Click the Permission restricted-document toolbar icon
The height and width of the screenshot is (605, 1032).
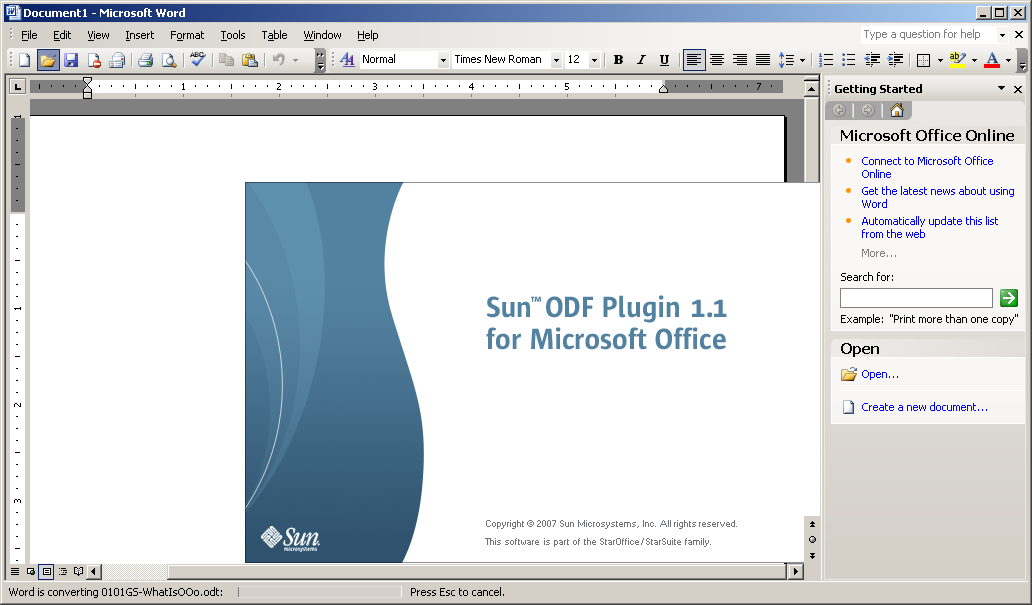(94, 60)
